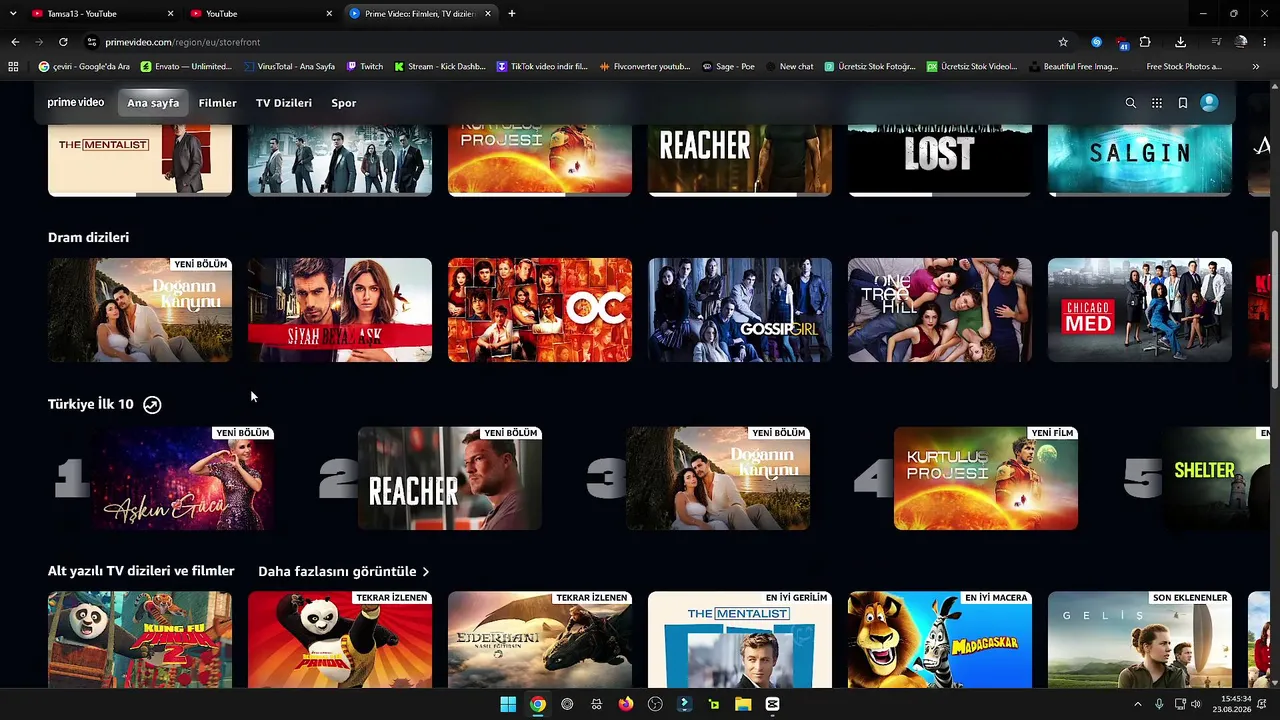
Task: Open the Twitch bookmark
Action: (x=365, y=67)
